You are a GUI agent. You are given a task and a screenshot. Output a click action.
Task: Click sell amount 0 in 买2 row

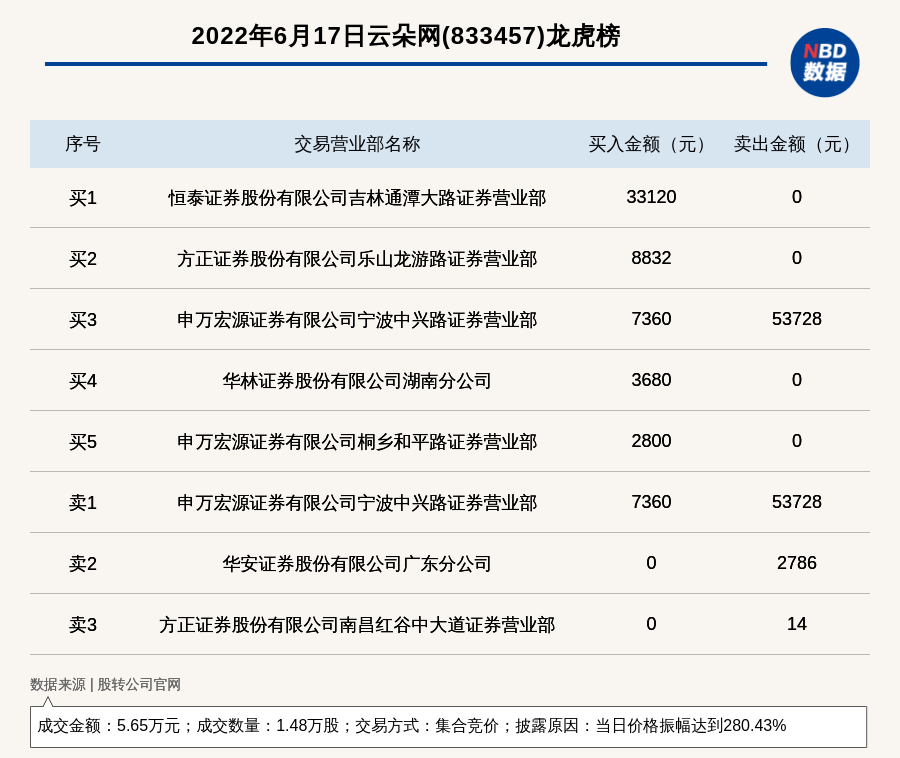[x=797, y=258]
